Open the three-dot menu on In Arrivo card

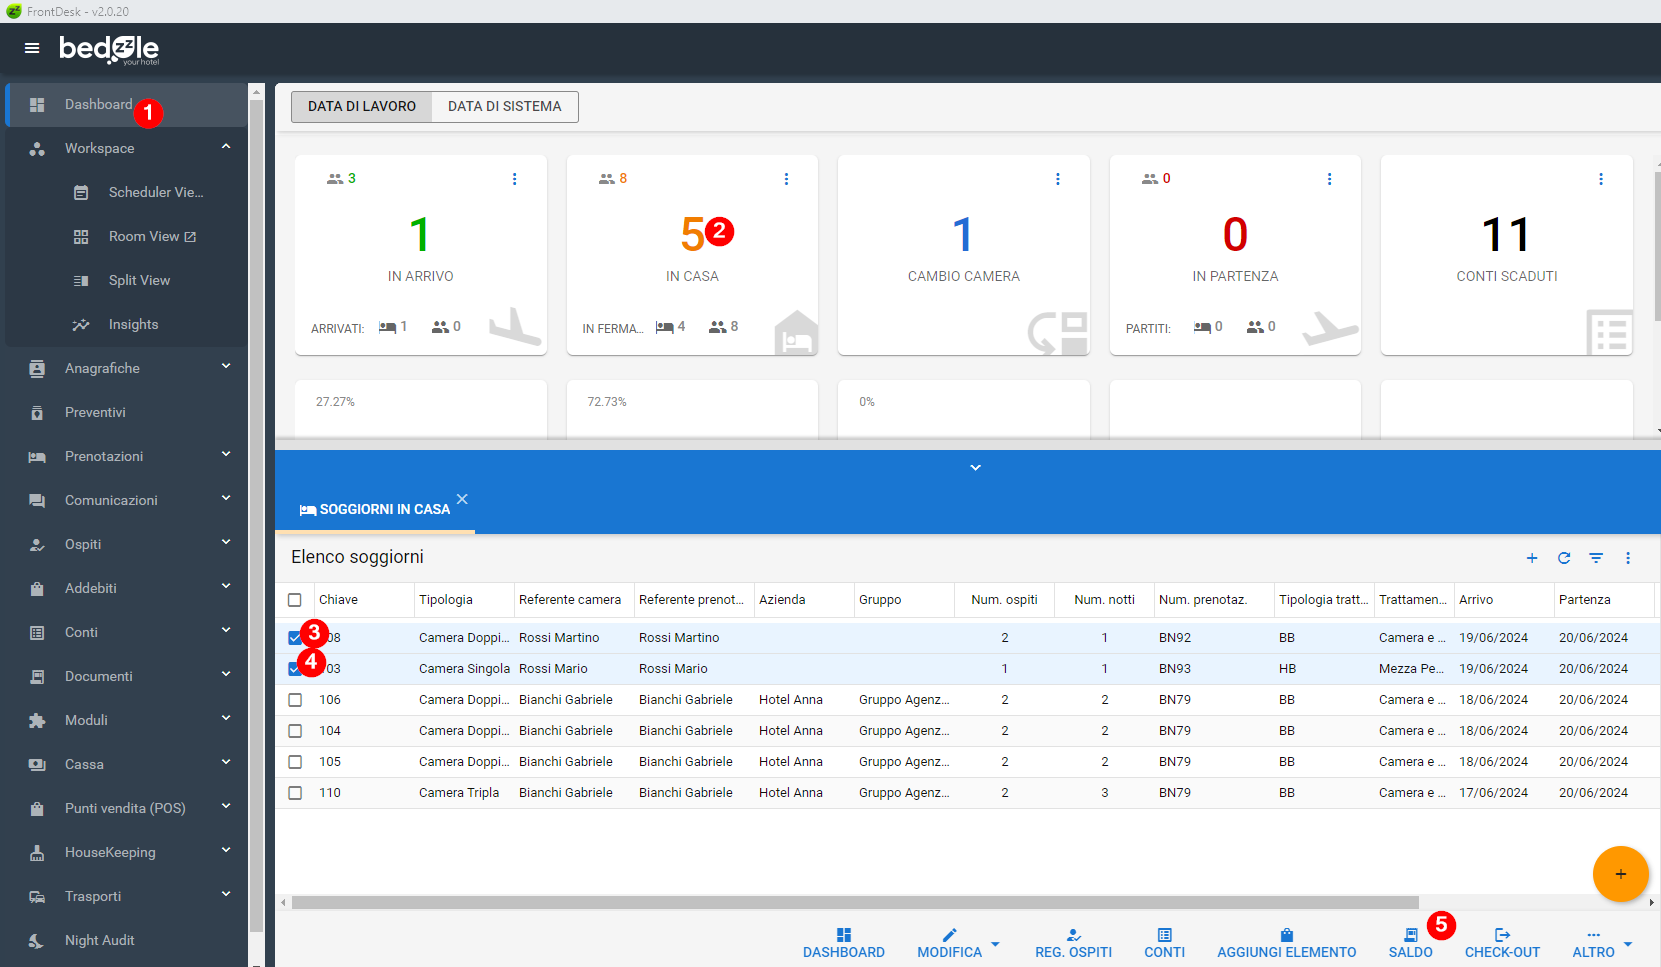pyautogui.click(x=515, y=179)
